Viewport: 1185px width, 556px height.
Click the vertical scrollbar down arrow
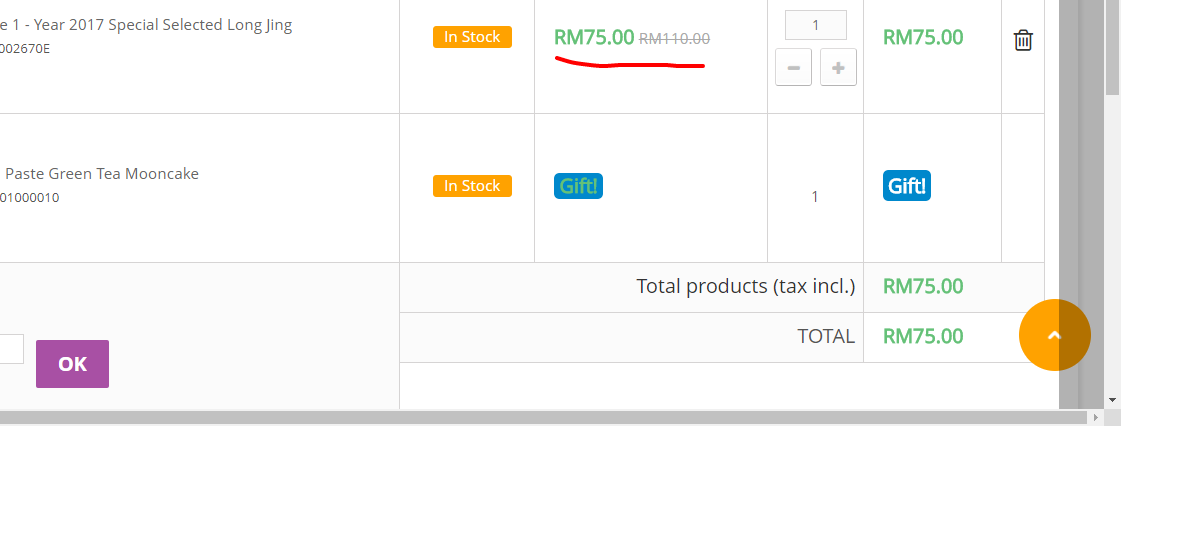point(1112,400)
